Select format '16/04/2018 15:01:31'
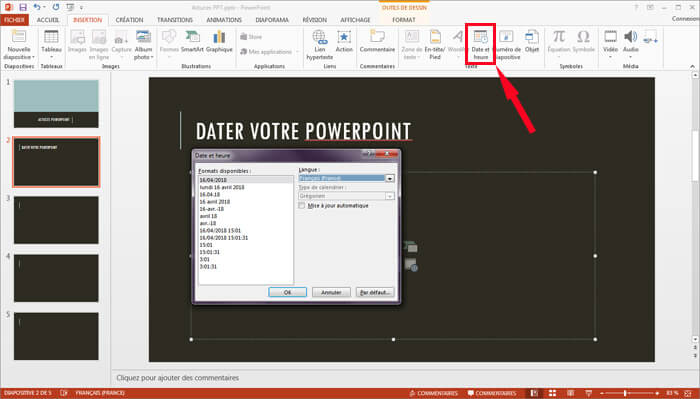The height and width of the screenshot is (399, 700). coord(224,238)
